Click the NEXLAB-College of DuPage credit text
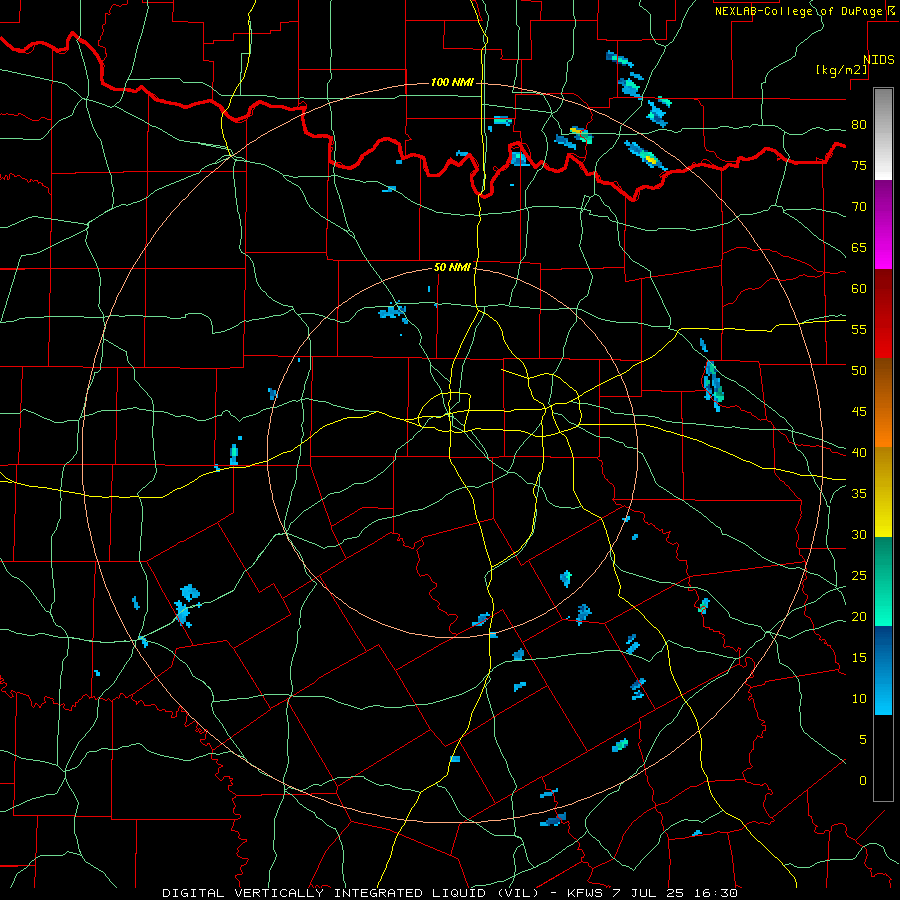 coord(801,11)
